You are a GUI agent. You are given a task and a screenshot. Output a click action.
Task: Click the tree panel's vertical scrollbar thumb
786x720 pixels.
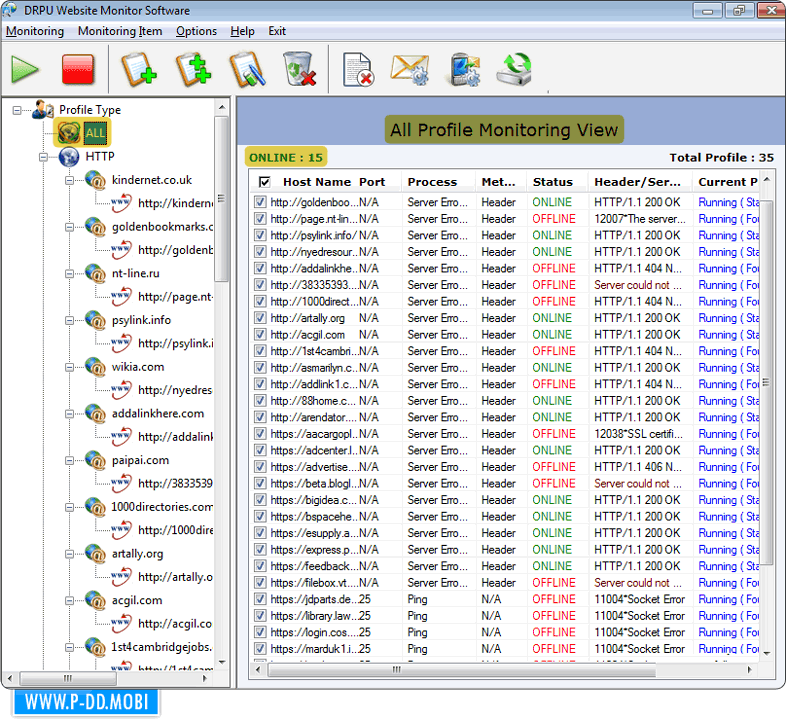222,199
